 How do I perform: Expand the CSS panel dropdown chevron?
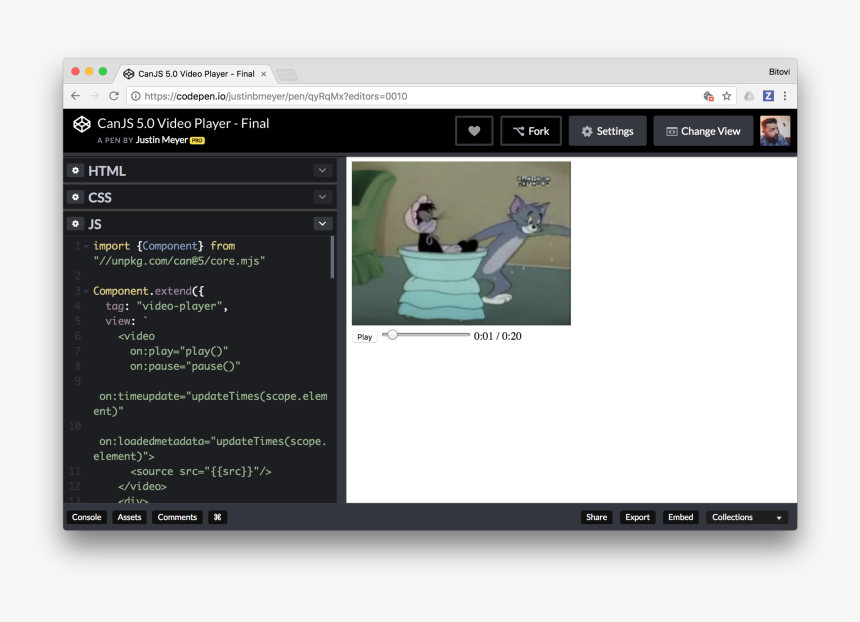click(322, 197)
